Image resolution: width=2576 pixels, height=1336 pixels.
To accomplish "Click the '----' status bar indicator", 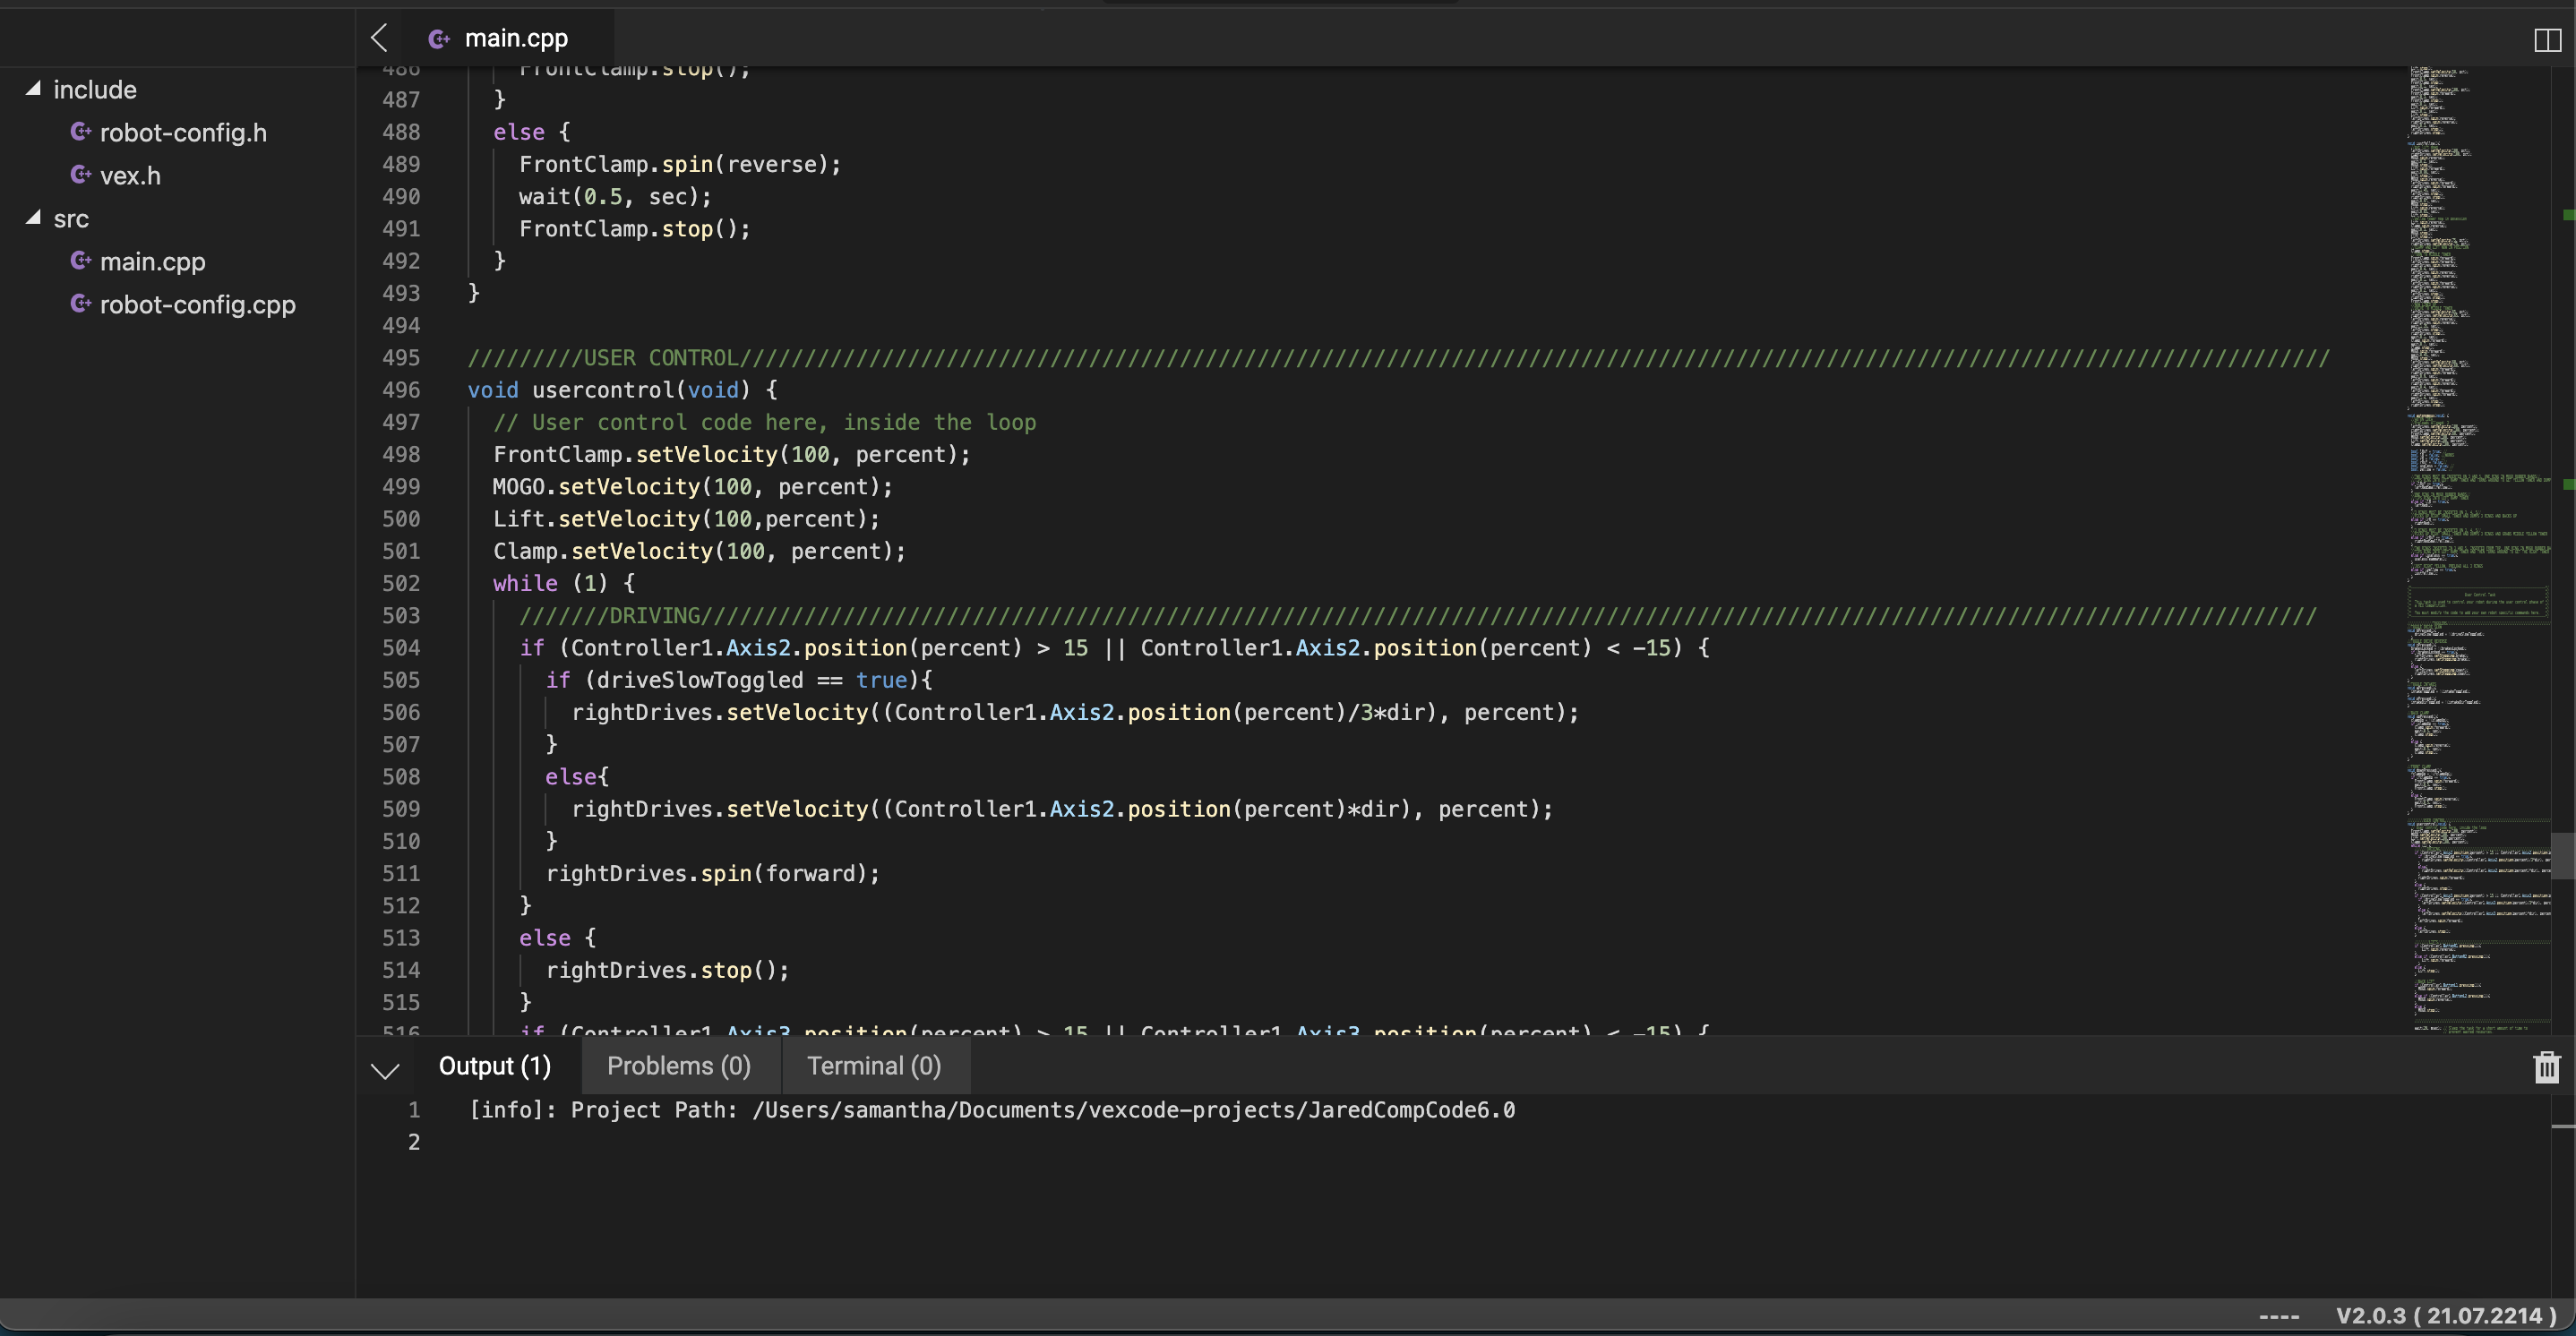I will click(x=2279, y=1316).
